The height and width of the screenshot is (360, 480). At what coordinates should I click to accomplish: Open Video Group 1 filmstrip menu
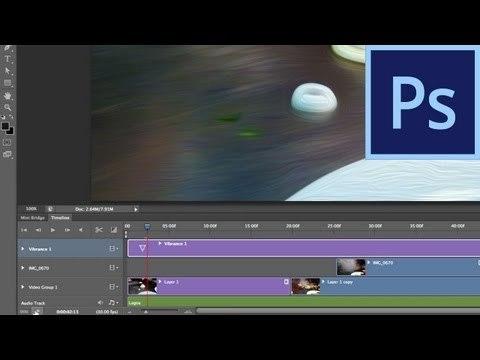pyautogui.click(x=114, y=287)
